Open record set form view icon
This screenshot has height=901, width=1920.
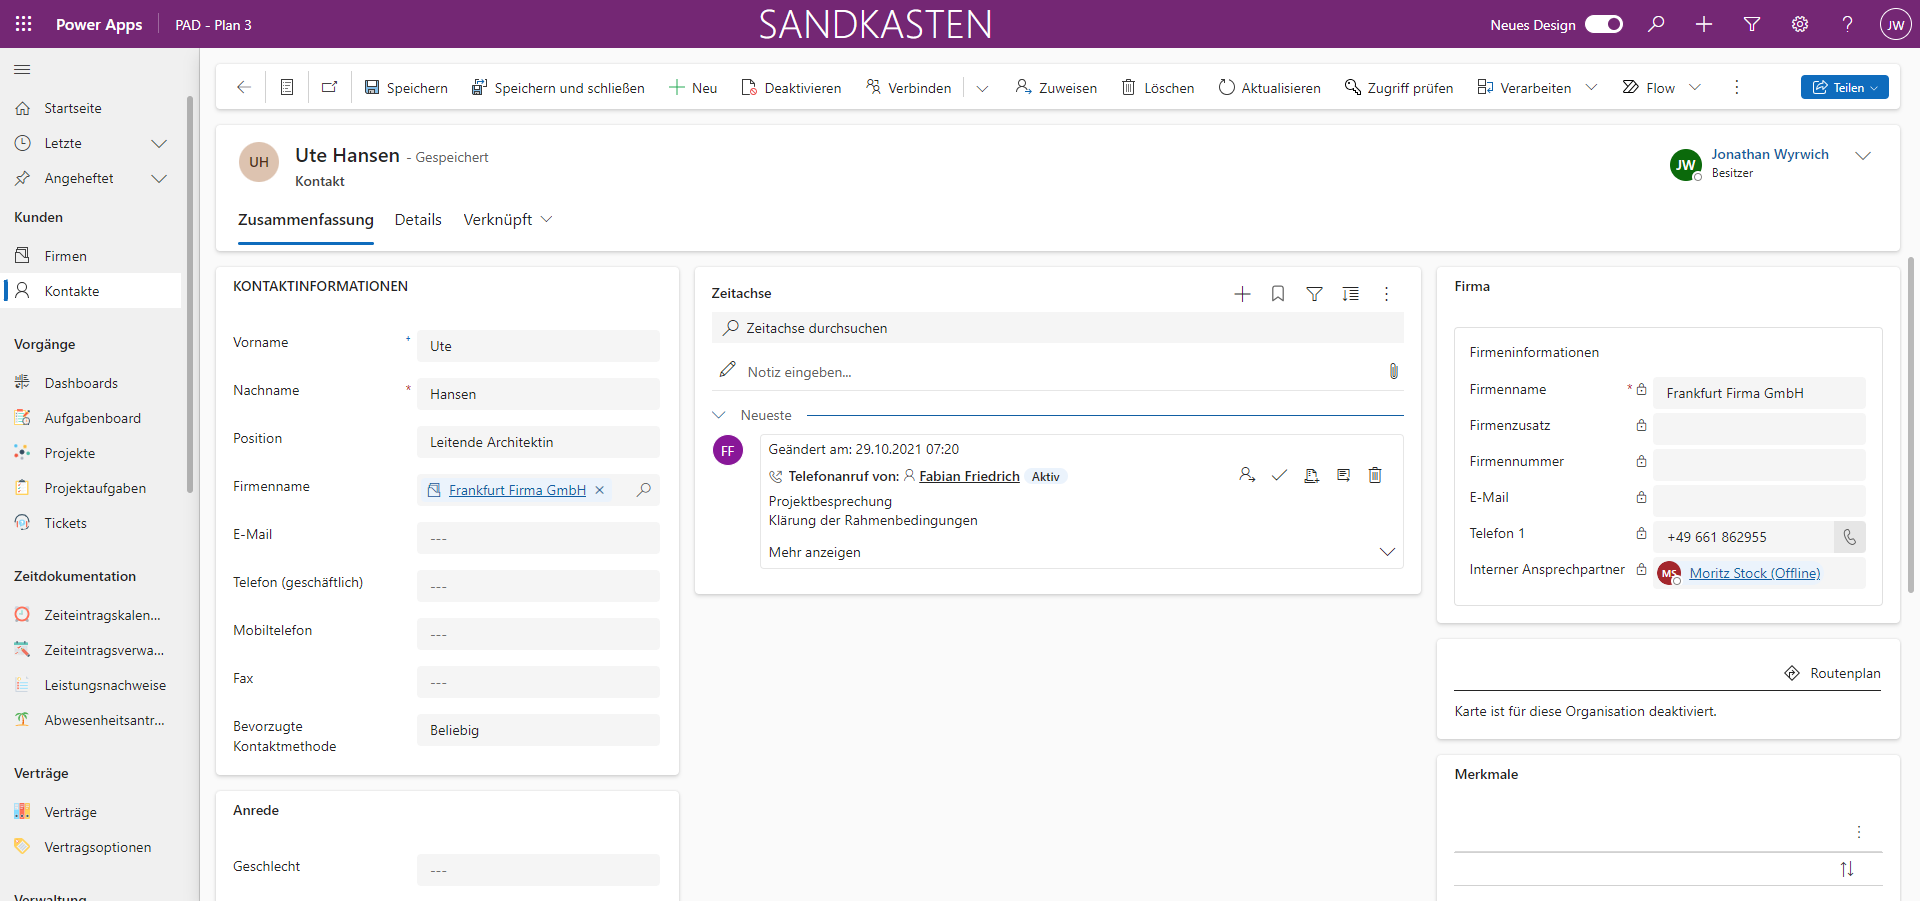coord(287,87)
